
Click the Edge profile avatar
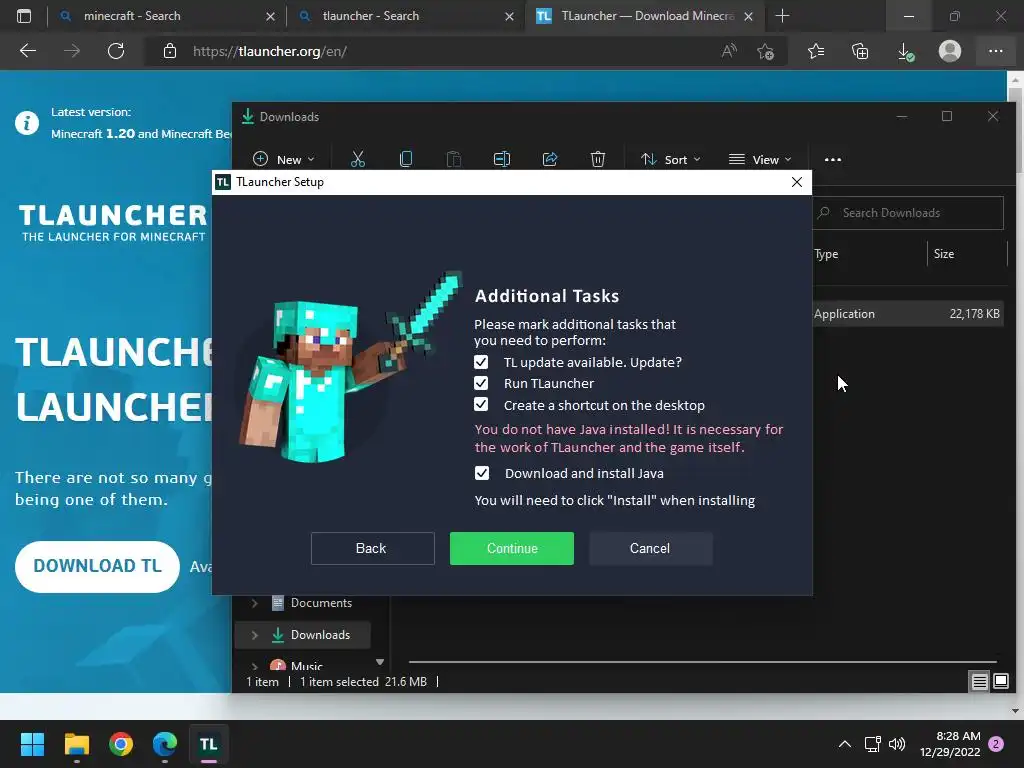(x=950, y=51)
